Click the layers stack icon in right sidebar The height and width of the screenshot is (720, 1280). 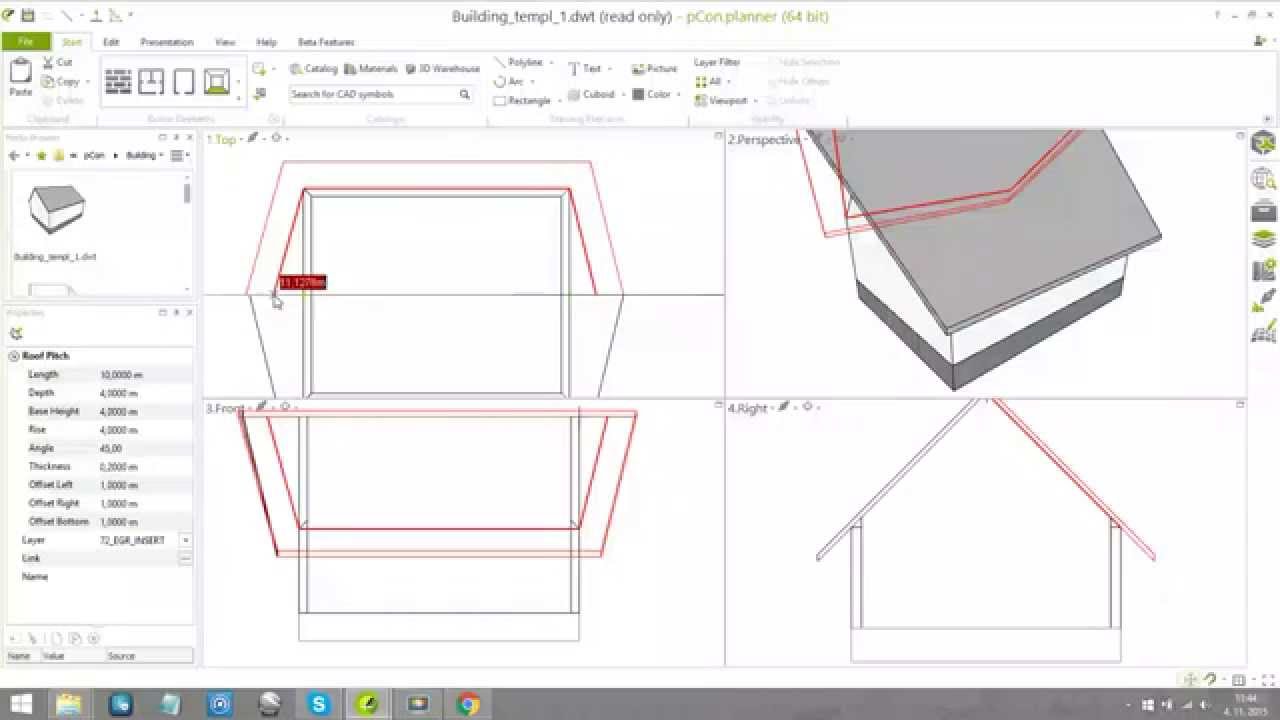[x=1264, y=240]
